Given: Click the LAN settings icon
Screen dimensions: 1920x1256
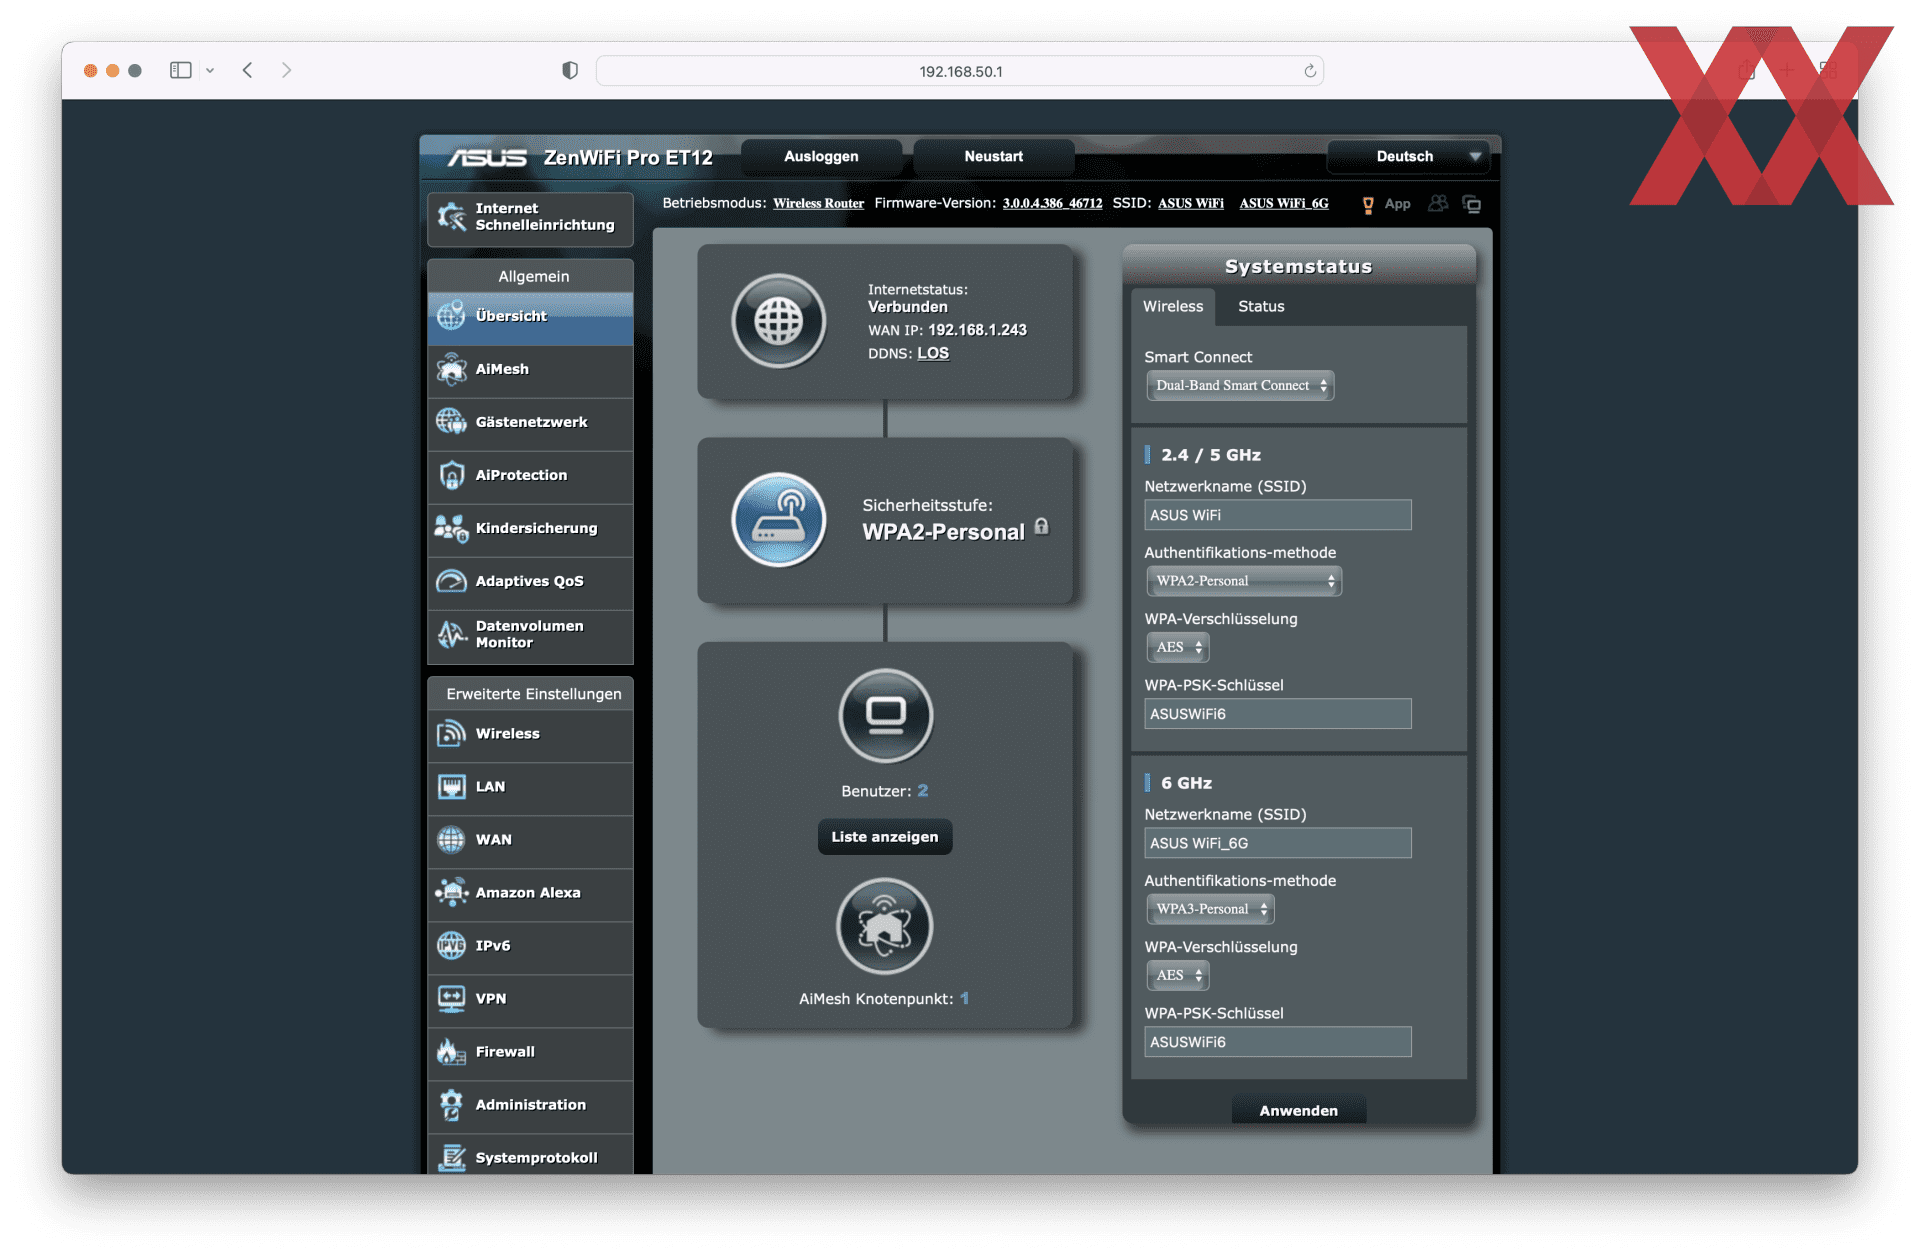Looking at the screenshot, I should (451, 787).
